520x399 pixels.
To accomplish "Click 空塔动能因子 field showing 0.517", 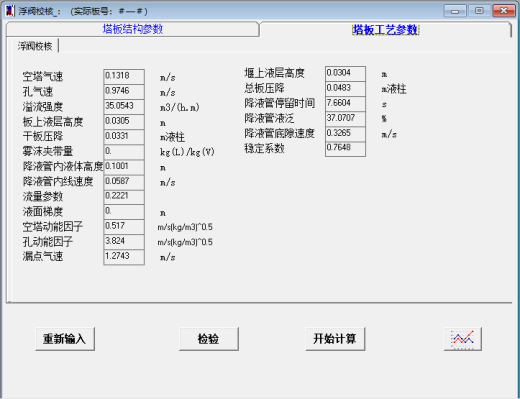I will [x=124, y=227].
